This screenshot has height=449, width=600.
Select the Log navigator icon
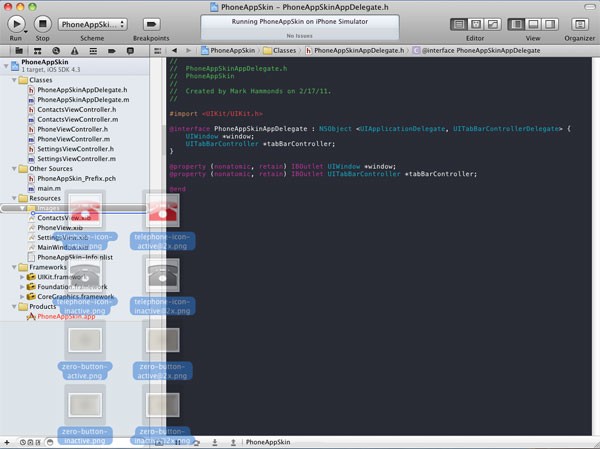coord(130,51)
